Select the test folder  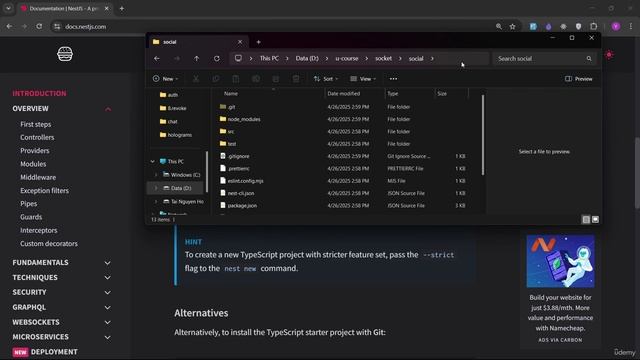[x=231, y=144]
